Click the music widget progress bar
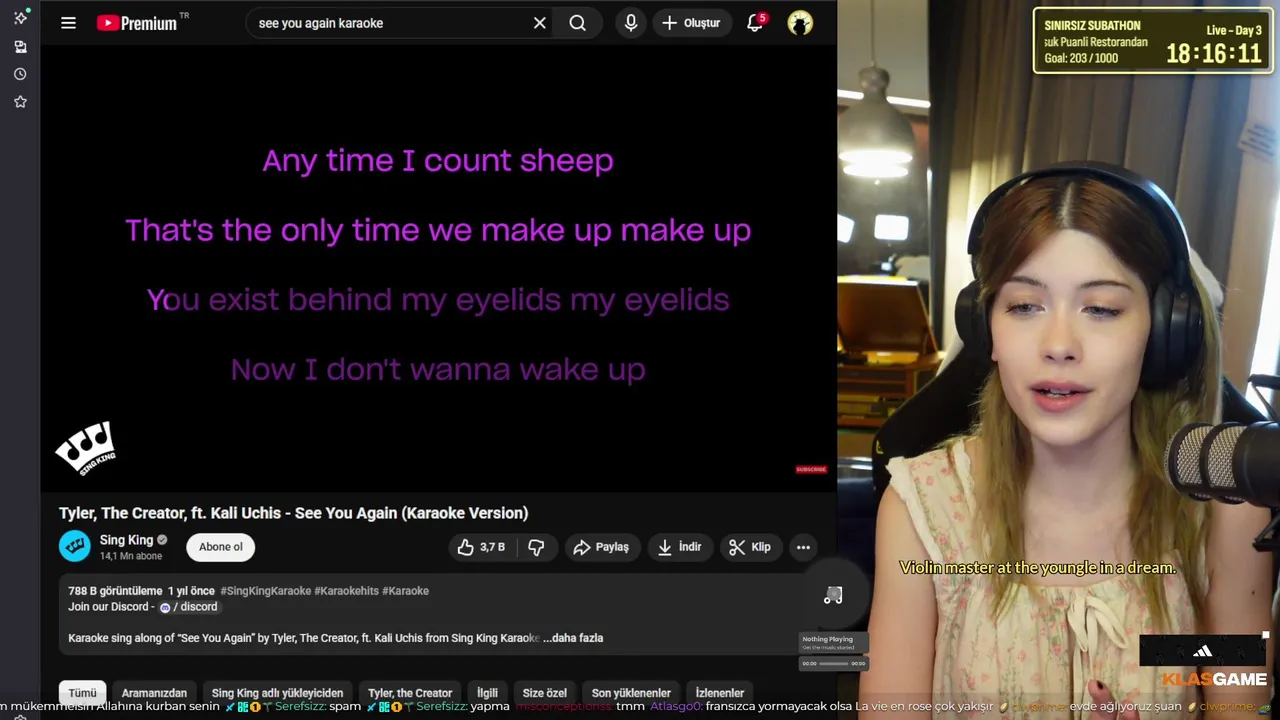This screenshot has height=720, width=1280. (833, 663)
